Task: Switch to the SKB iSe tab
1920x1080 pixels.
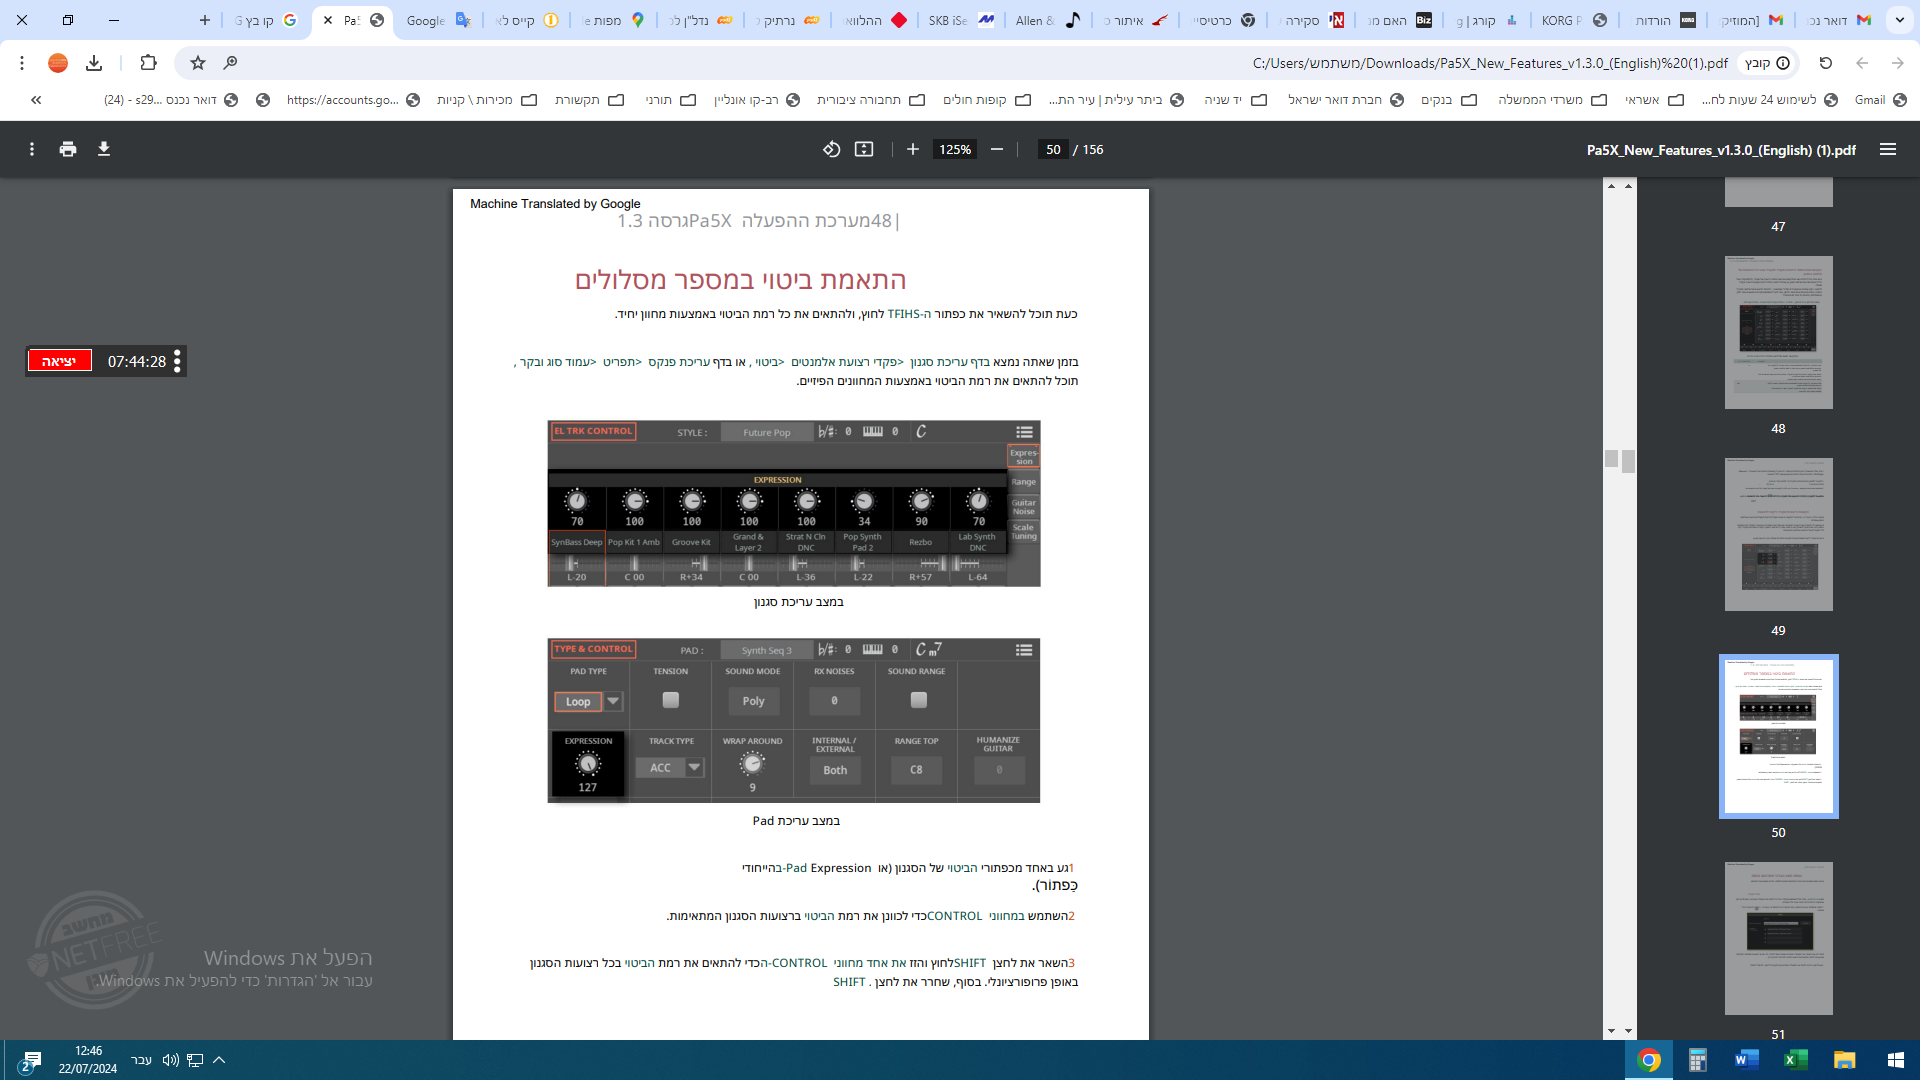Action: [x=960, y=20]
